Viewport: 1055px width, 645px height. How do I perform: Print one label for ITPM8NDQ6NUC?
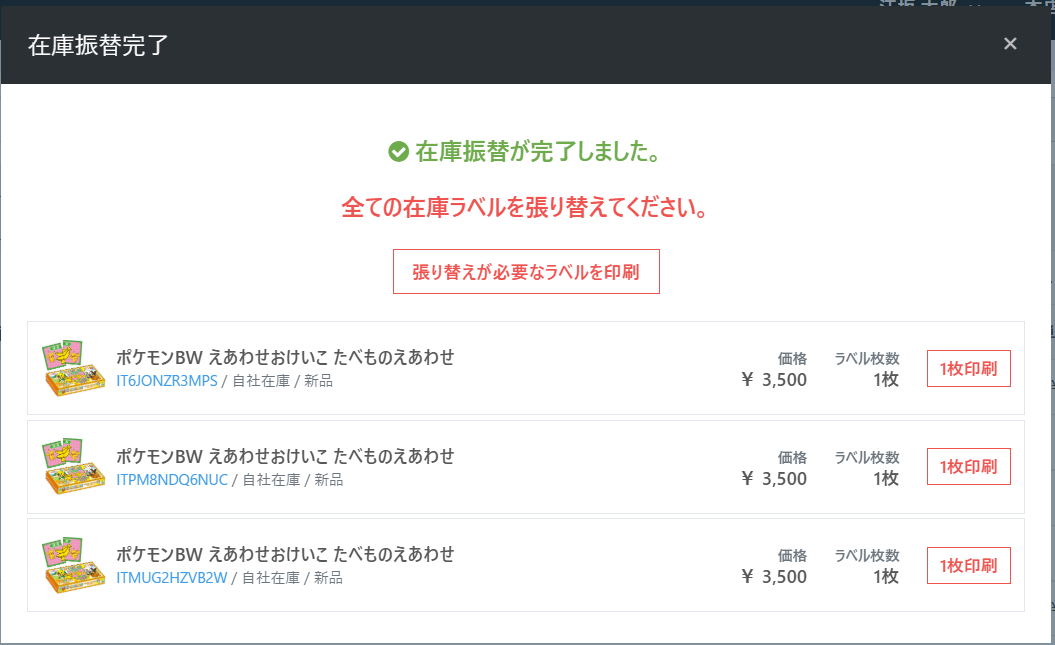tap(968, 466)
